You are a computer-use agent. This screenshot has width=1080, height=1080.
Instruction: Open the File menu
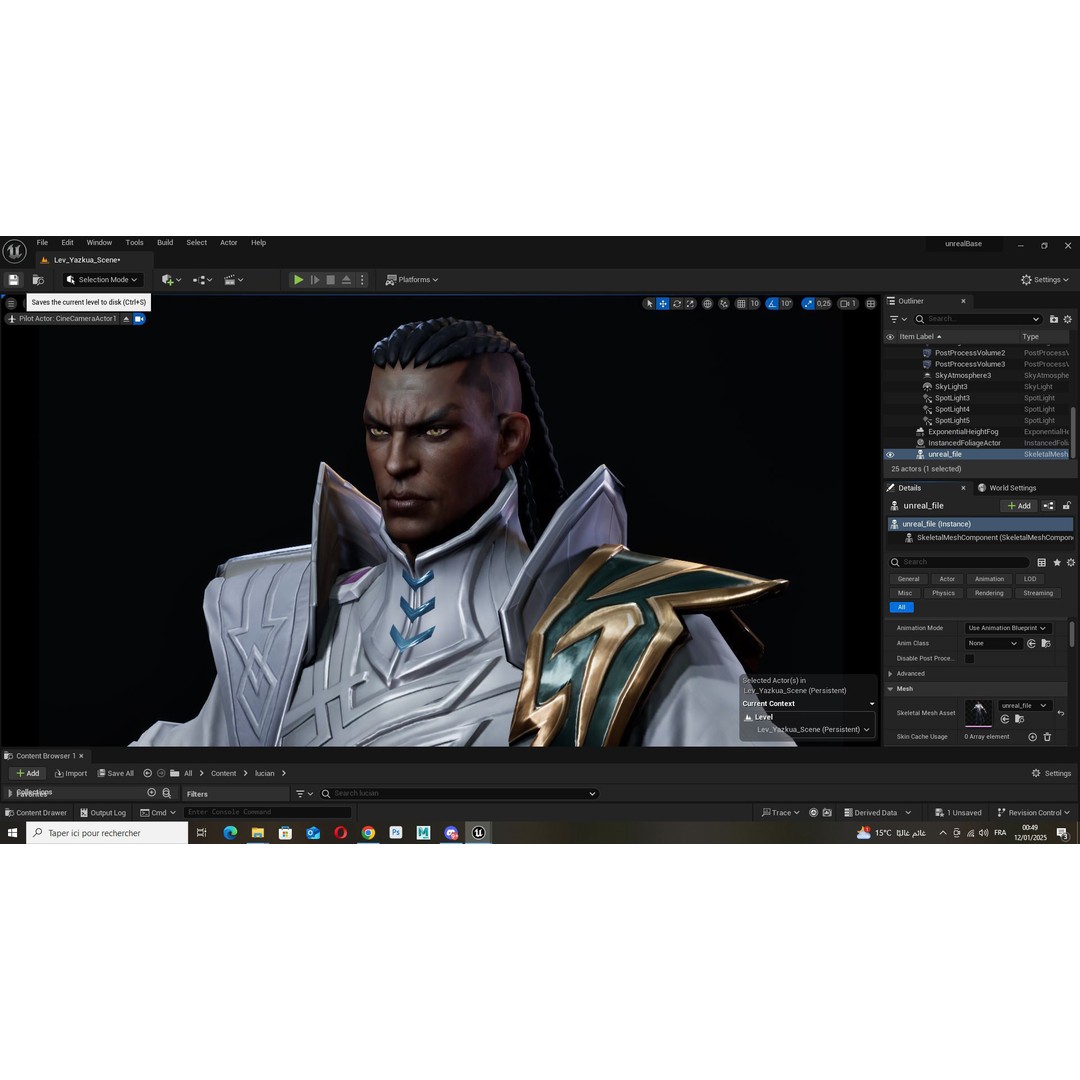42,242
